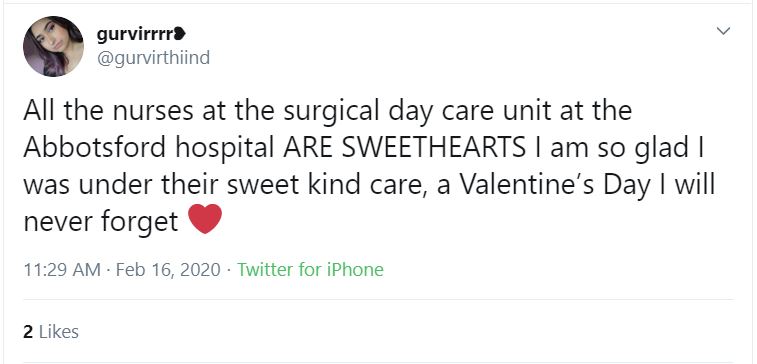The height and width of the screenshot is (364, 757).
Task: Click the capitalized word SWEETHEARTS
Action: 434,148
